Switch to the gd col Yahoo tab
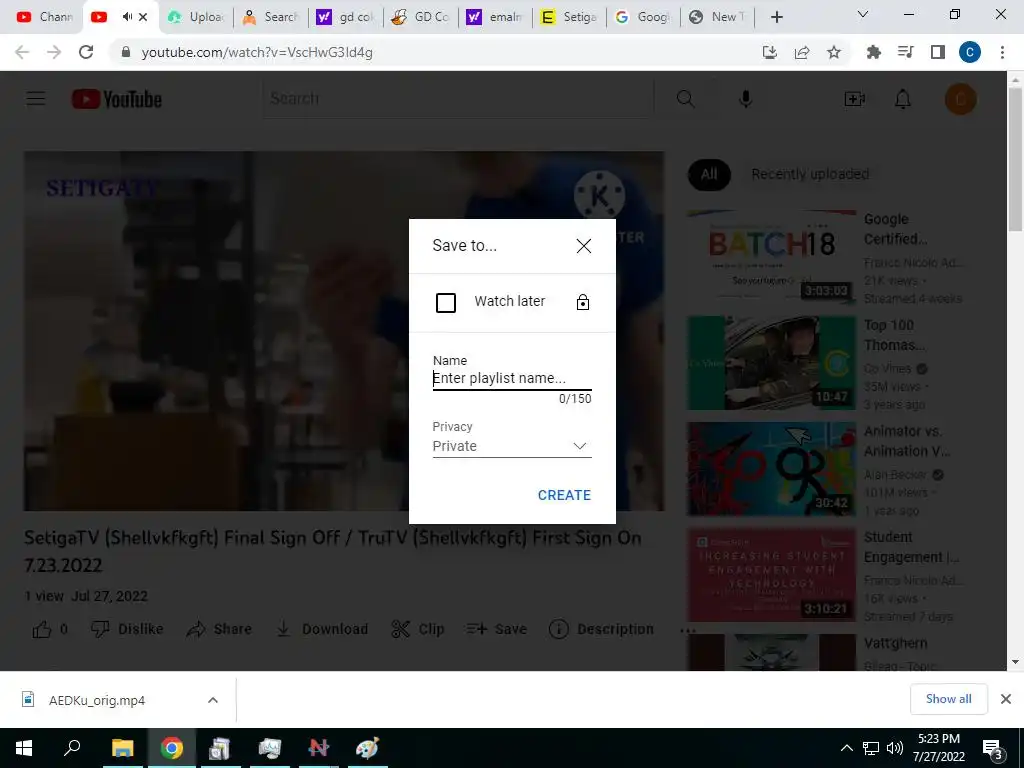The image size is (1024, 768). click(x=345, y=17)
